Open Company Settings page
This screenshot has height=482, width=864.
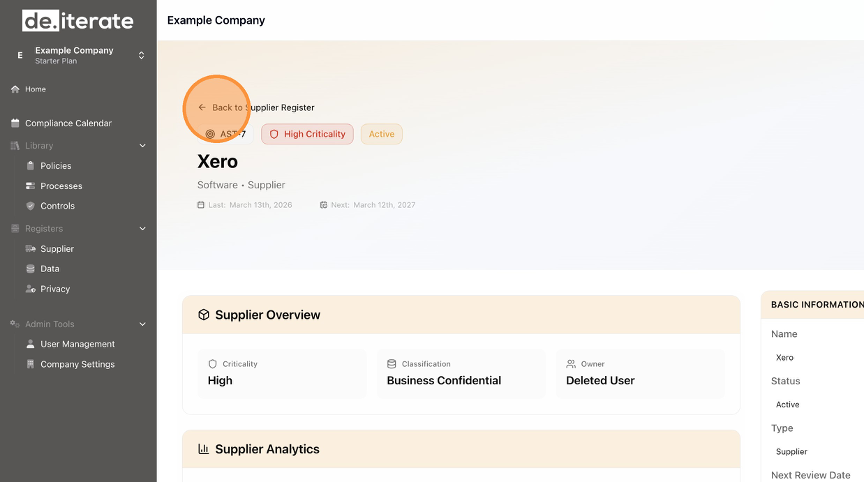pyautogui.click(x=77, y=364)
